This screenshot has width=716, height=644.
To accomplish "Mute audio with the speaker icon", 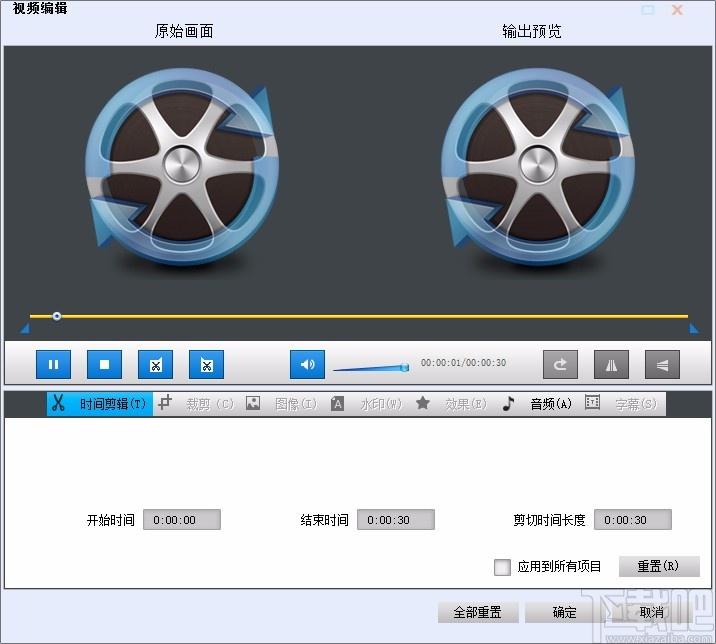I will 307,364.
